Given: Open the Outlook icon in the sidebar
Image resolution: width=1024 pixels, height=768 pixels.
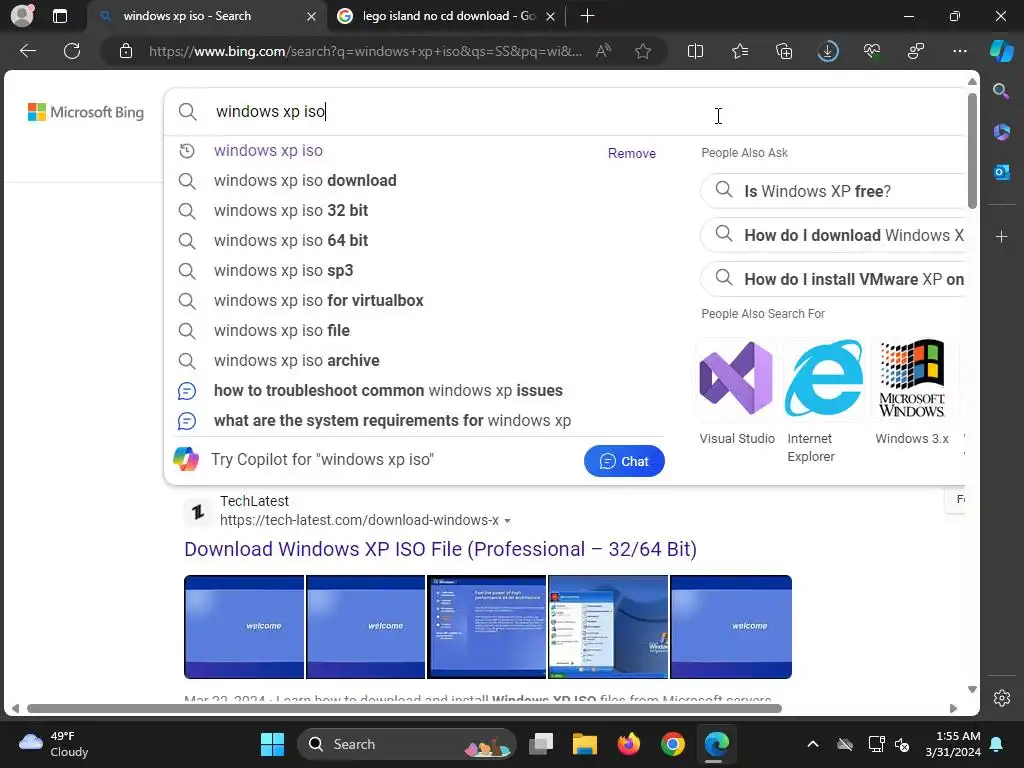Looking at the screenshot, I should (1001, 172).
